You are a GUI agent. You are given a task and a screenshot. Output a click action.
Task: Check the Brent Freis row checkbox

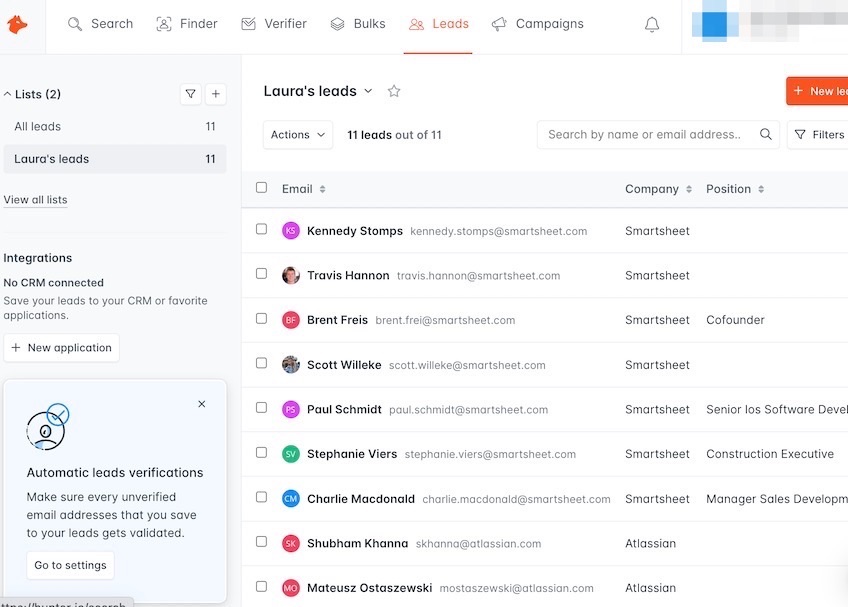coord(261,318)
